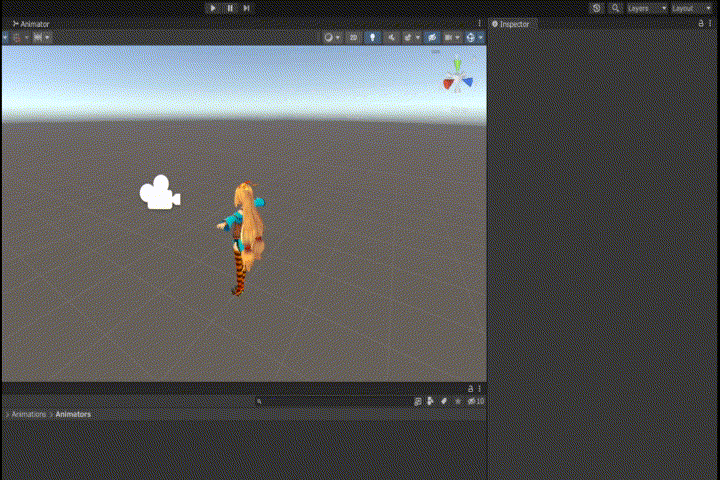720x480 pixels.
Task: Click the green Y axis of the orientation gizmo
Action: [457, 65]
